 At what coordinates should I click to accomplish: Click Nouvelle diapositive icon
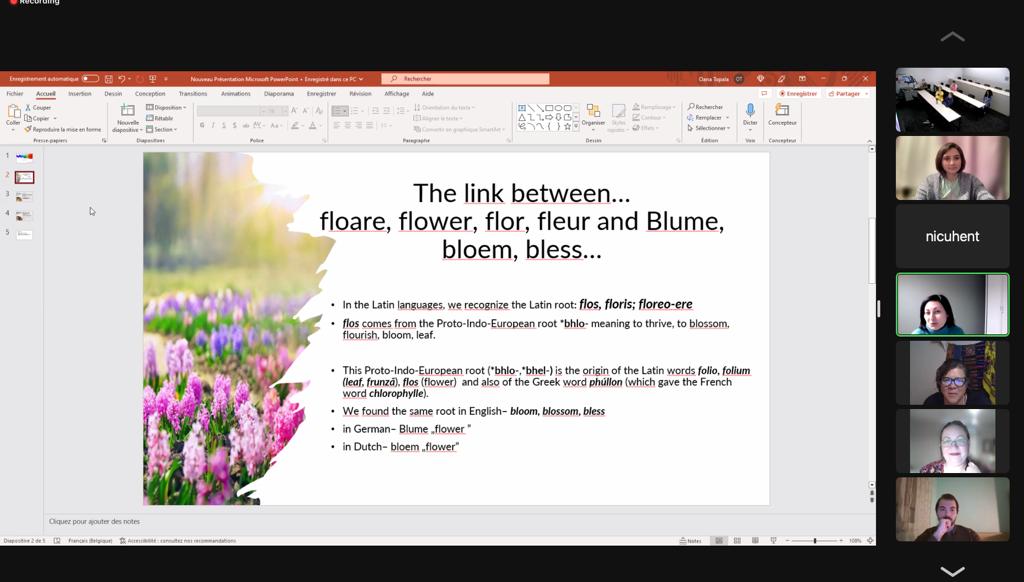[x=128, y=114]
